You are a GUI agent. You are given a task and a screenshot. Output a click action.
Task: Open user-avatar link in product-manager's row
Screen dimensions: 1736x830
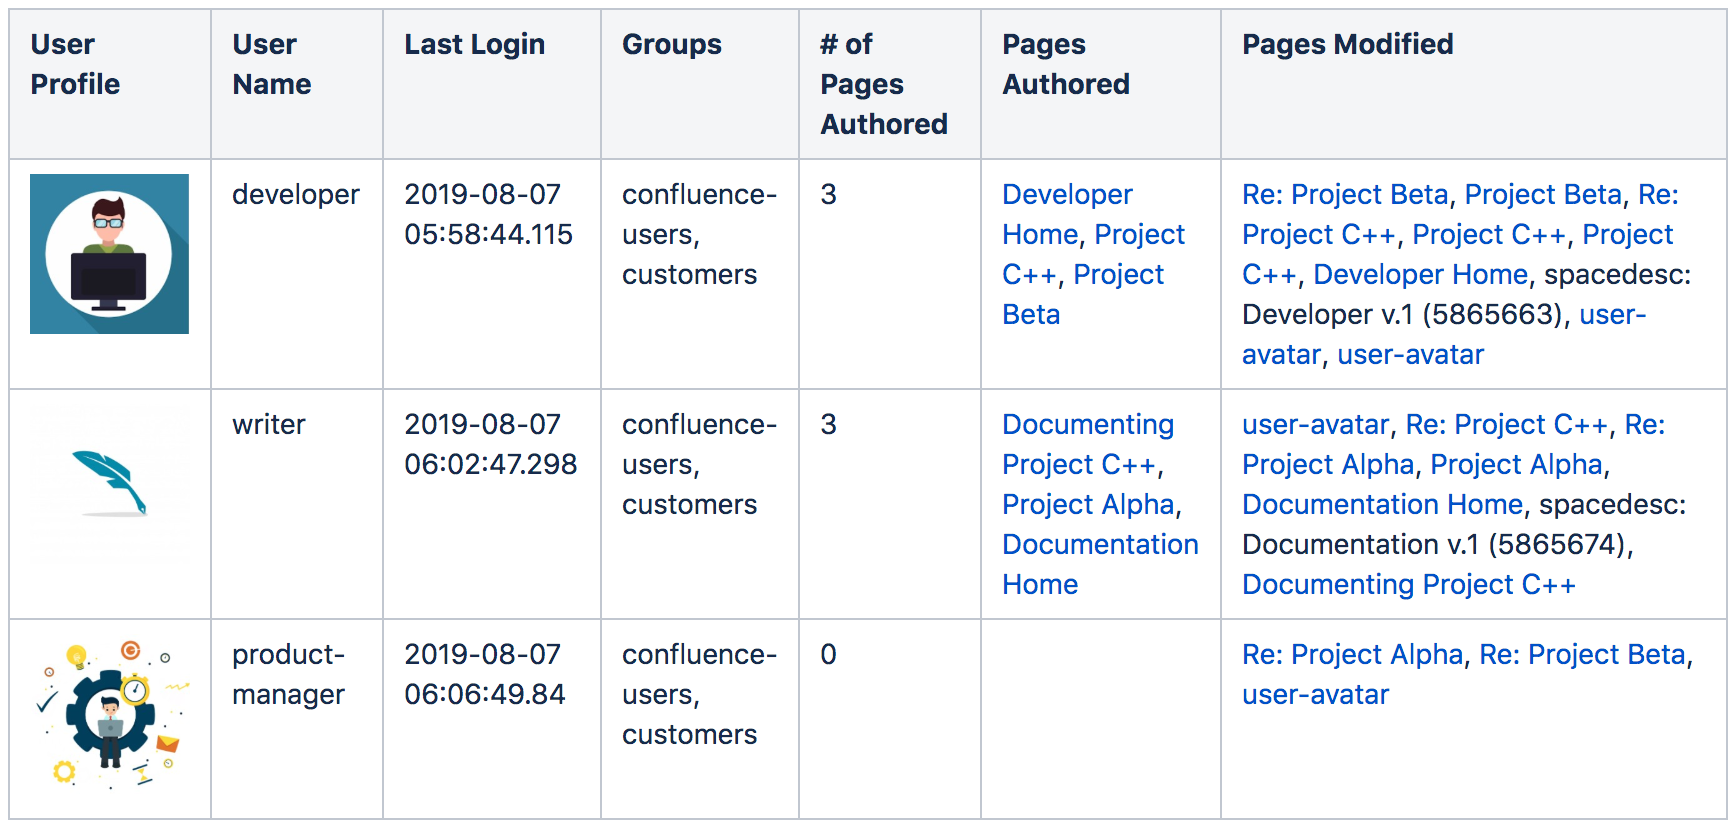[1316, 694]
